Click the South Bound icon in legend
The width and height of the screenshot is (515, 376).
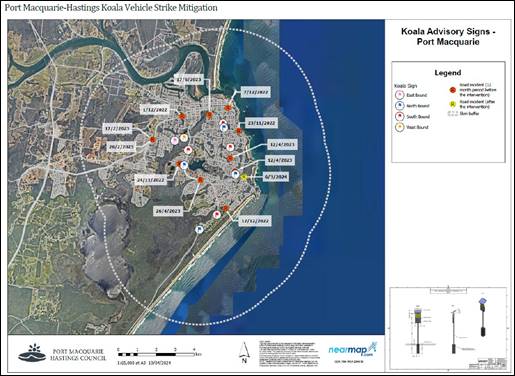pyautogui.click(x=399, y=116)
